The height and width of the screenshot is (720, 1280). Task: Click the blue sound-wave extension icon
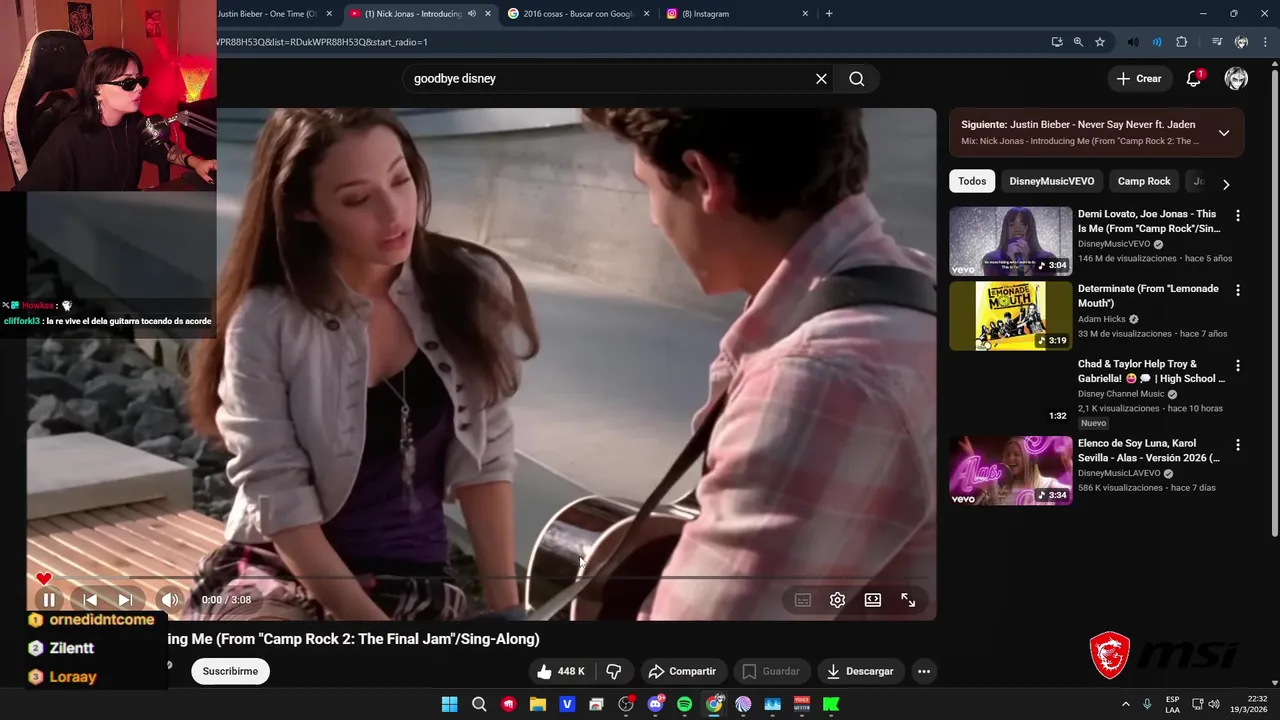[x=1157, y=42]
